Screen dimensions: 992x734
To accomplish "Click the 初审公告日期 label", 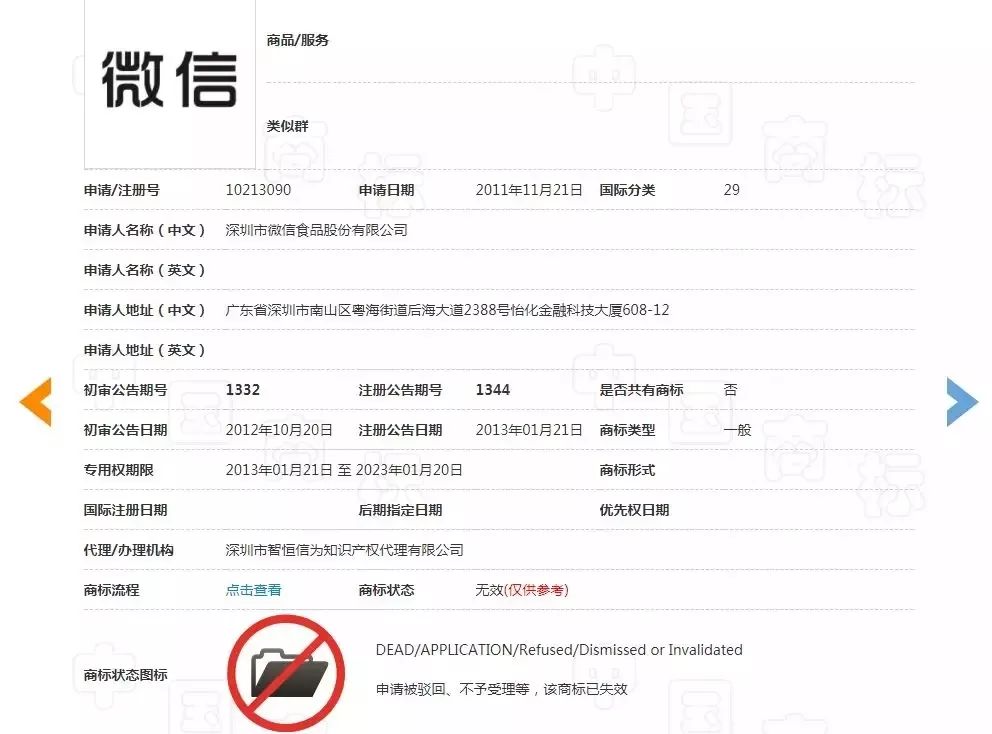I will click(x=125, y=430).
